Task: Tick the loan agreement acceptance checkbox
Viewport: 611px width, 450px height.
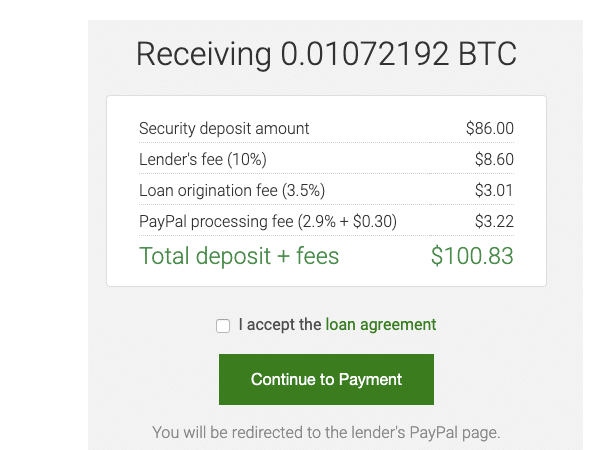Action: [x=223, y=325]
